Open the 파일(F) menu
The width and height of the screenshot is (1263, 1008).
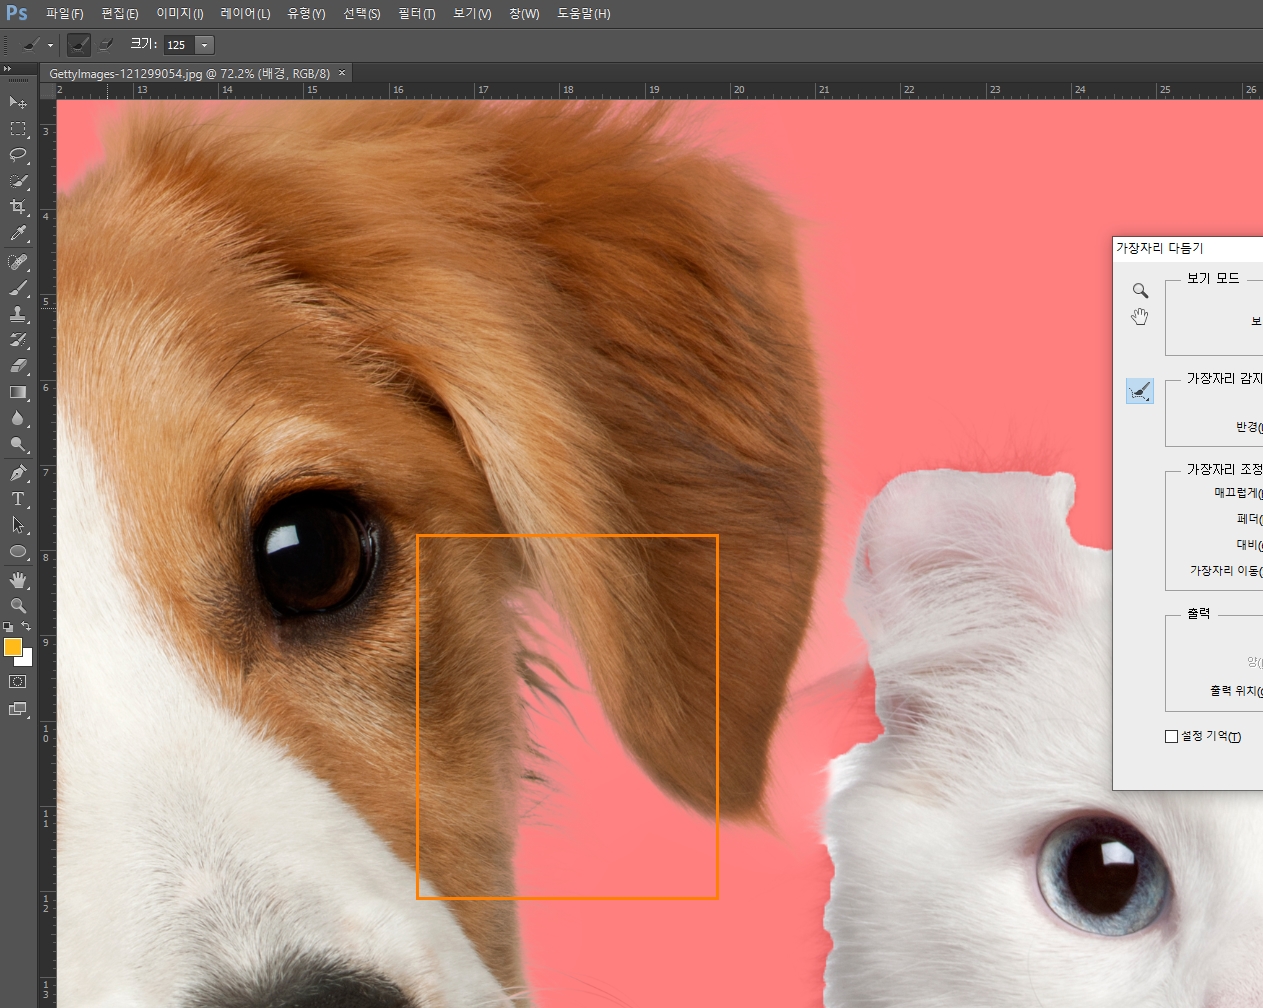coord(65,14)
